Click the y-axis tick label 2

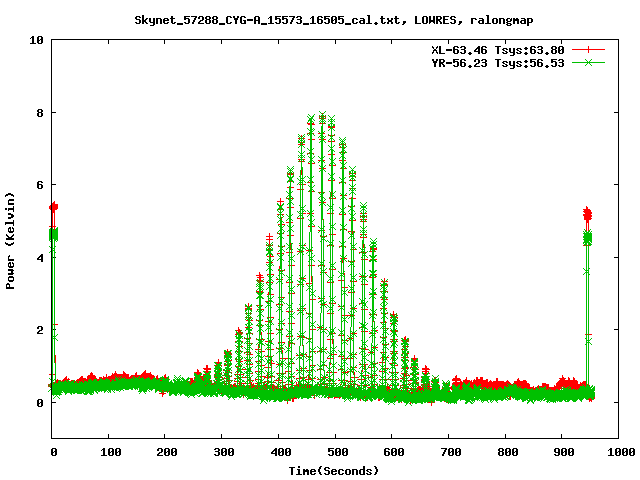(x=40, y=330)
